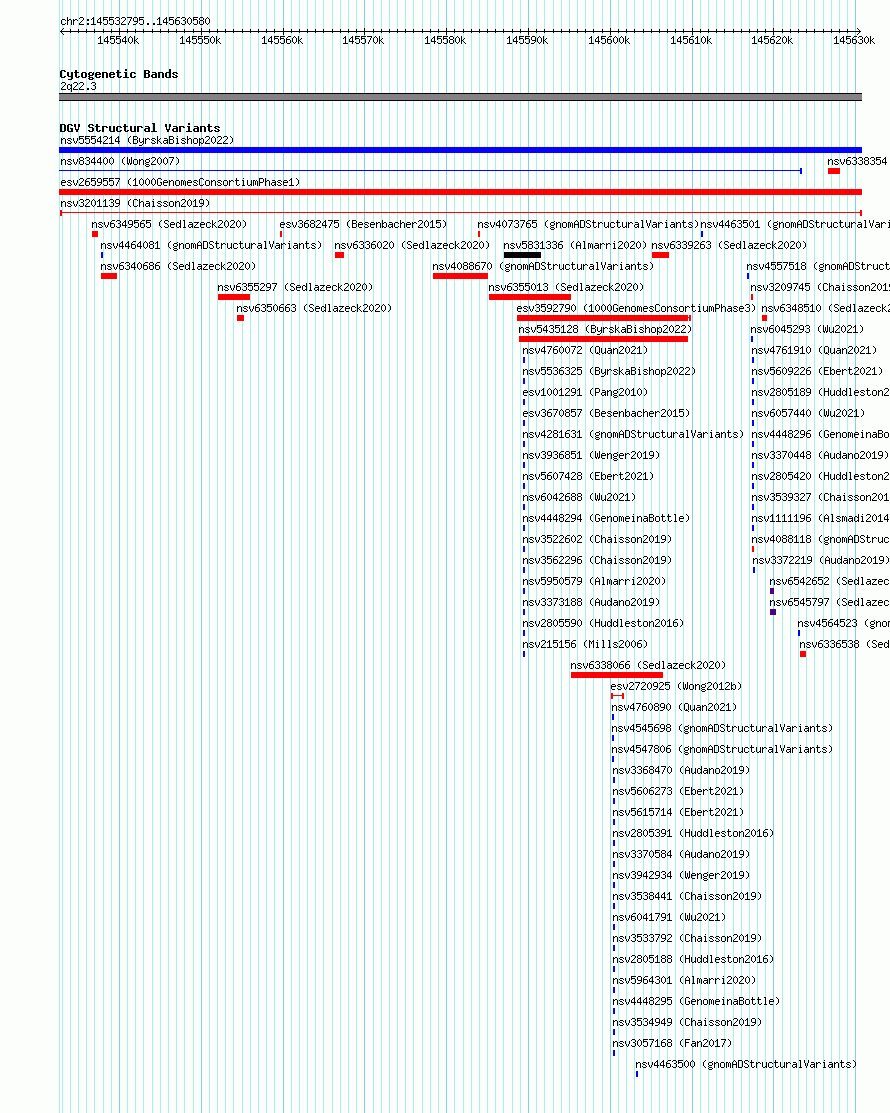The image size is (890, 1113).
Task: Click the nsv5554214 (ByrskaBishop2022) variant label
Action: pyautogui.click(x=147, y=141)
